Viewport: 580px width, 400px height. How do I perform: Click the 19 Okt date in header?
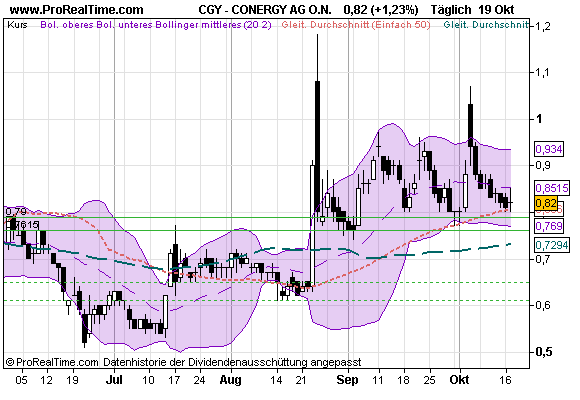[496, 10]
